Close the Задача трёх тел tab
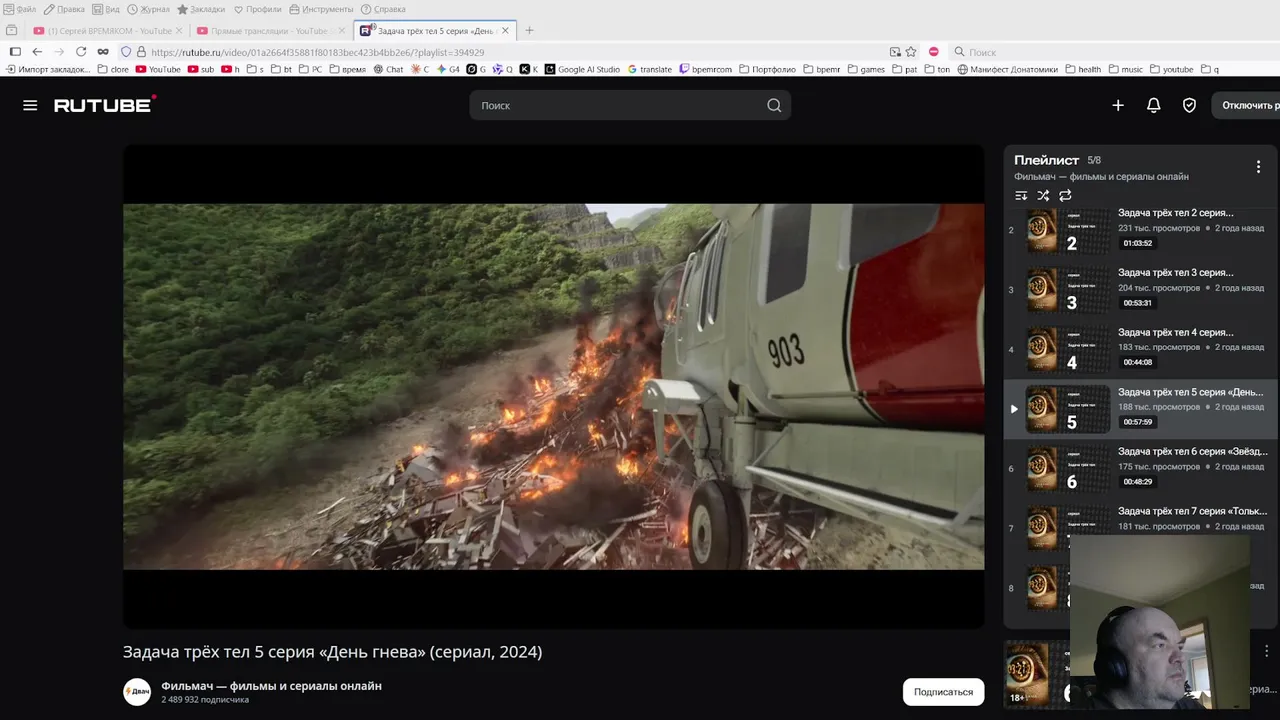 [505, 30]
